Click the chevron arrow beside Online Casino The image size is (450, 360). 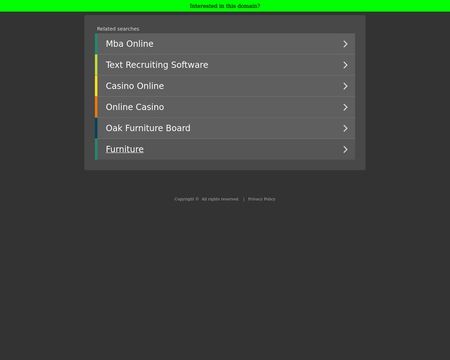point(345,107)
